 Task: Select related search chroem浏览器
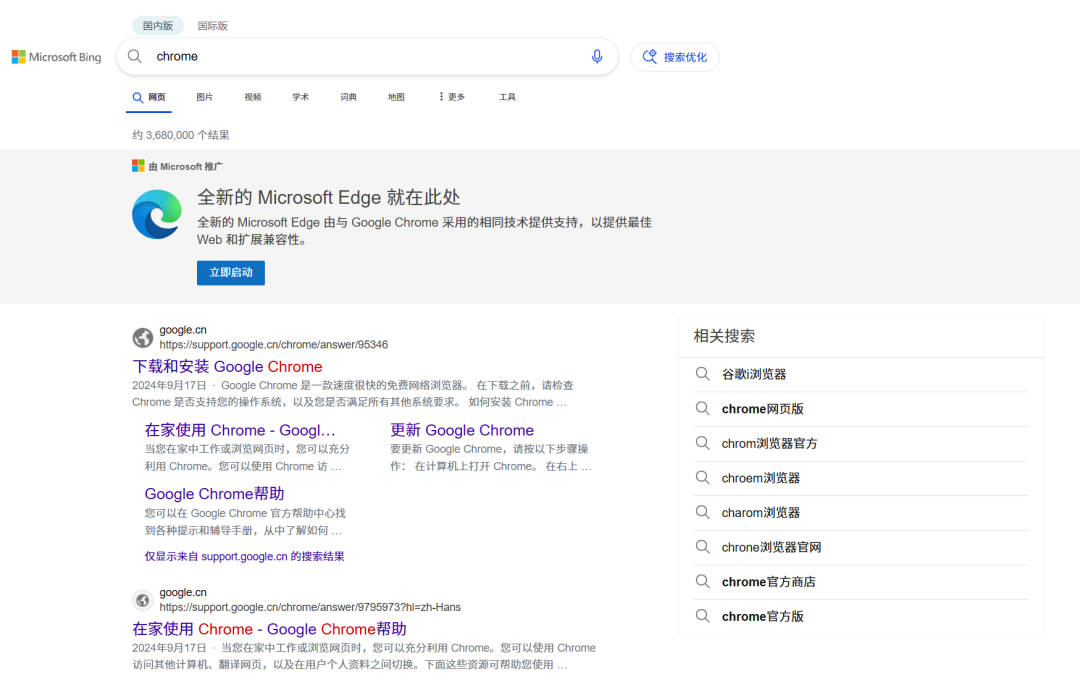[760, 478]
